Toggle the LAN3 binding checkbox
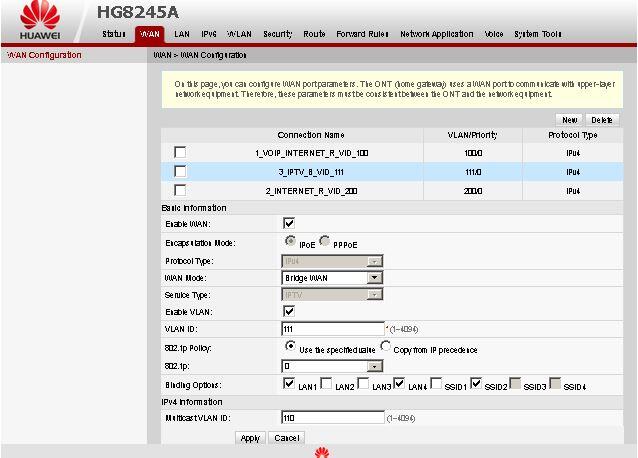This screenshot has width=638, height=458. (x=363, y=383)
